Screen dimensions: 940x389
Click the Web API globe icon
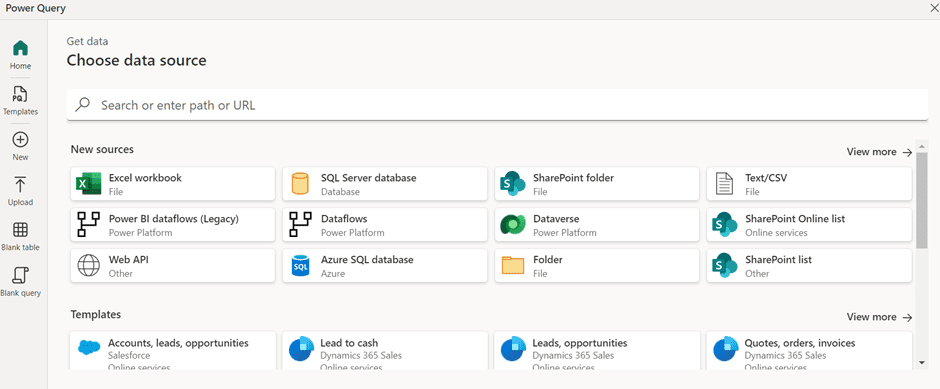coord(89,265)
